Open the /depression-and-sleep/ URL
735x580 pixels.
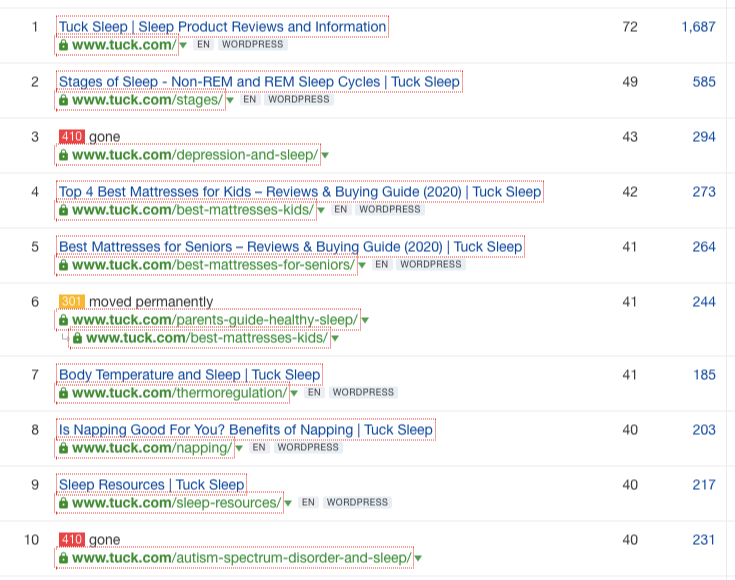(x=195, y=155)
